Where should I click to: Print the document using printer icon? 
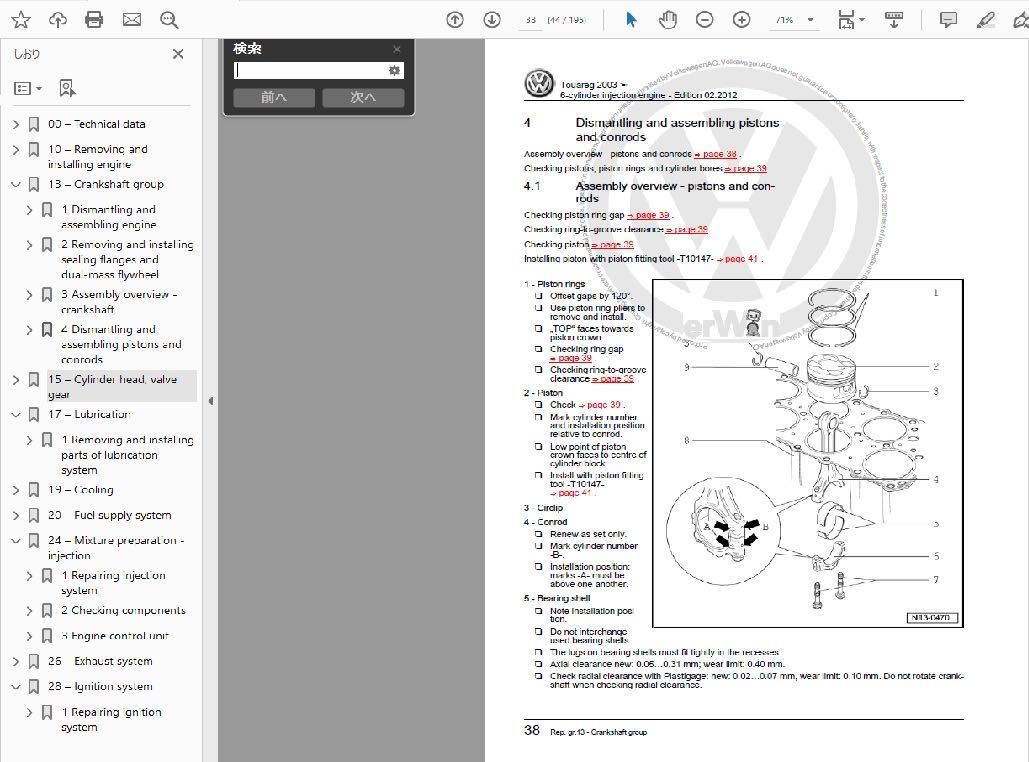94,20
